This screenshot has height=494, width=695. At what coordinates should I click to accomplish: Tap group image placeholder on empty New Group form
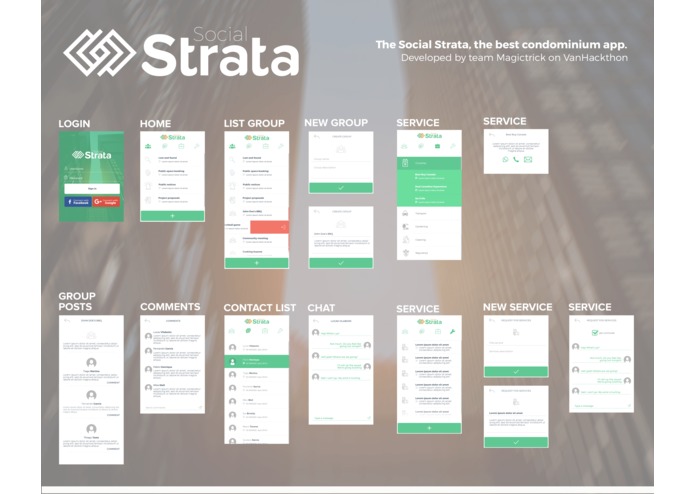(340, 149)
